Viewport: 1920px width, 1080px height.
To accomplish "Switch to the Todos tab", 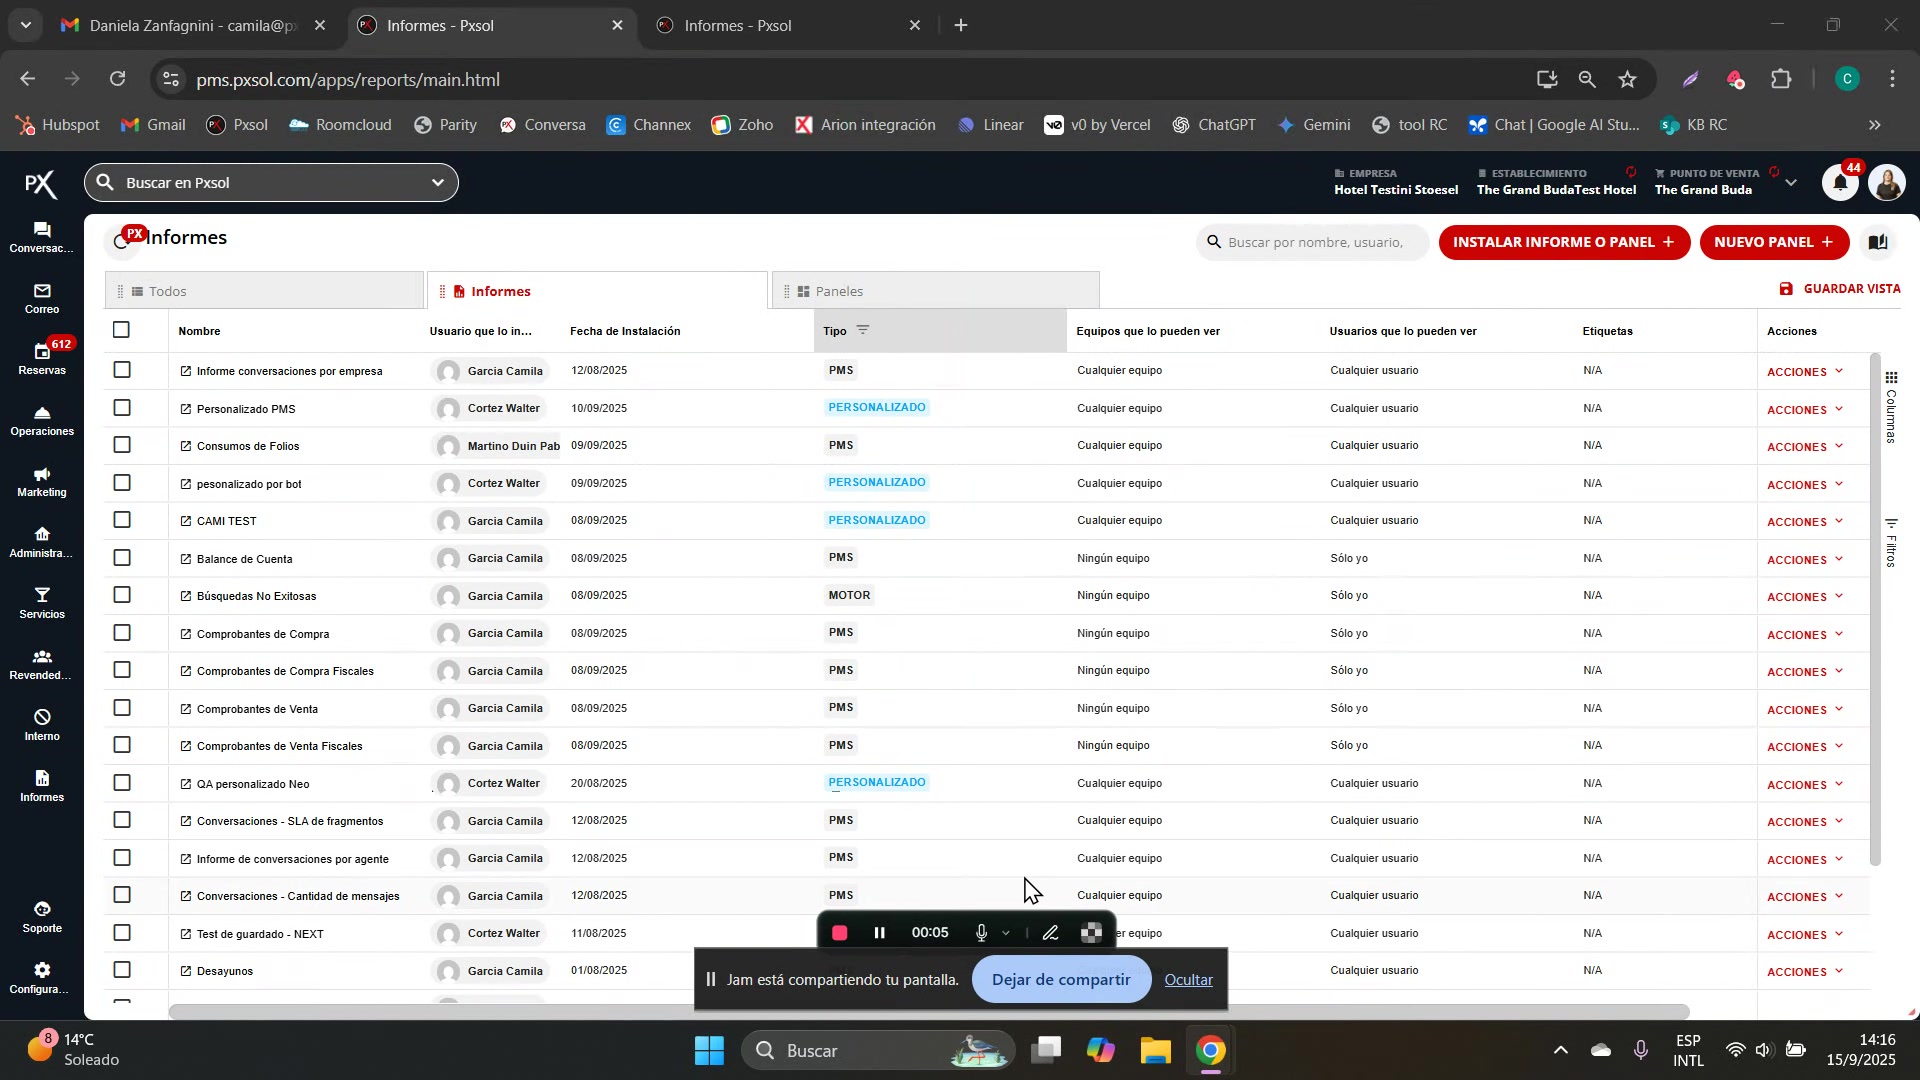I will [x=167, y=291].
